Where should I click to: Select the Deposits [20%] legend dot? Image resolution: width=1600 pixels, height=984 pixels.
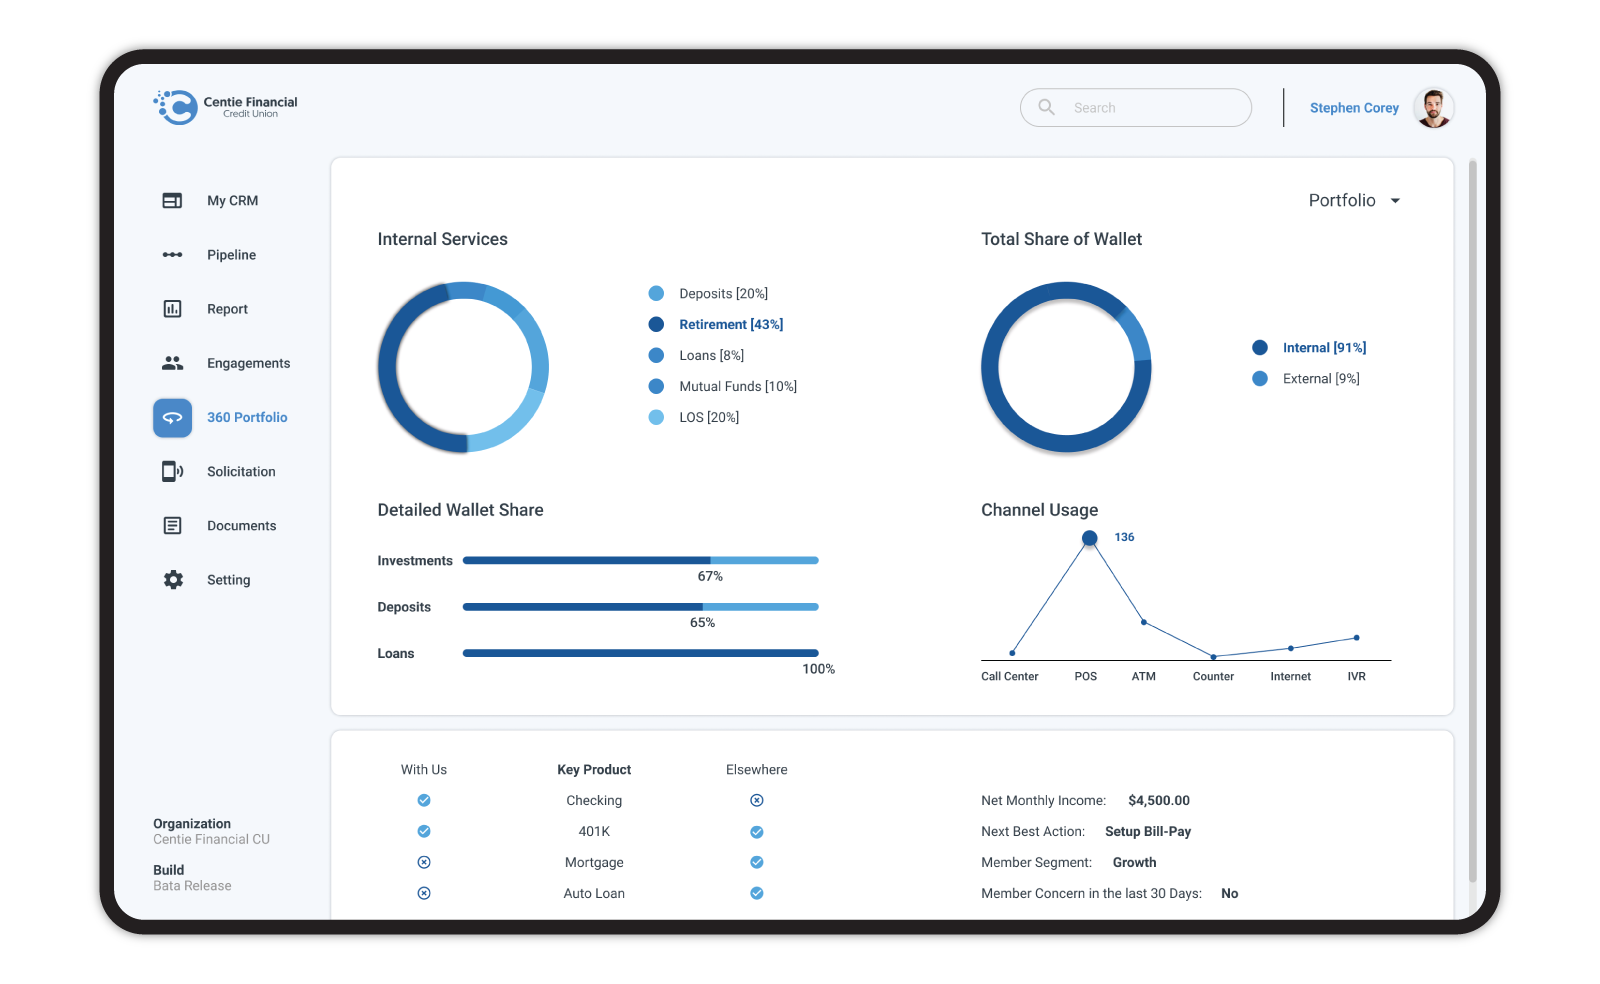656,293
